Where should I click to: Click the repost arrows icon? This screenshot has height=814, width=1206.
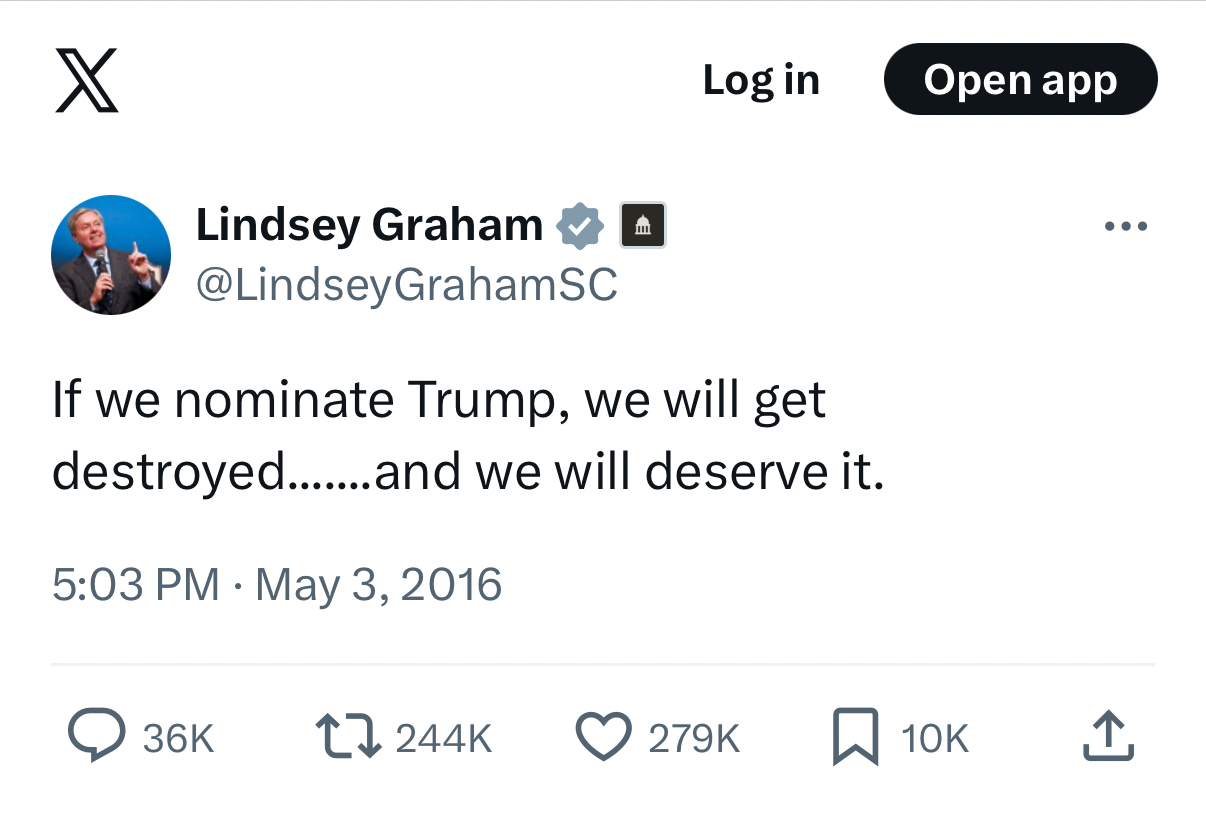(x=347, y=737)
